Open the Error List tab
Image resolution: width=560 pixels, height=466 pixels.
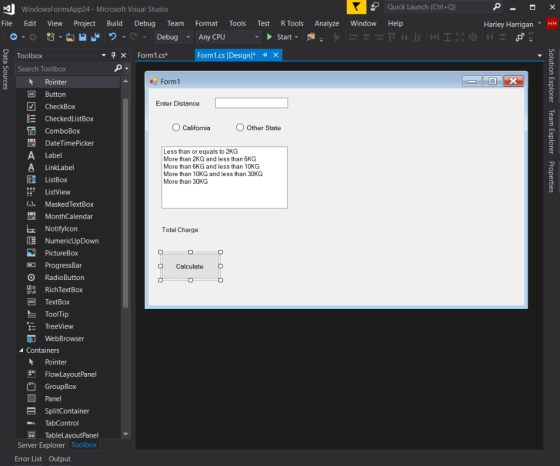coord(28,459)
